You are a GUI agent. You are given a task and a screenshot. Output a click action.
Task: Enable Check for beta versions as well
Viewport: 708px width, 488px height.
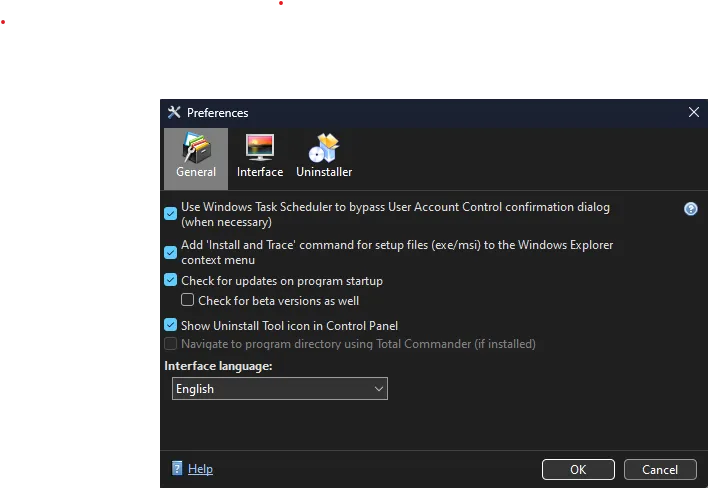coord(187,300)
